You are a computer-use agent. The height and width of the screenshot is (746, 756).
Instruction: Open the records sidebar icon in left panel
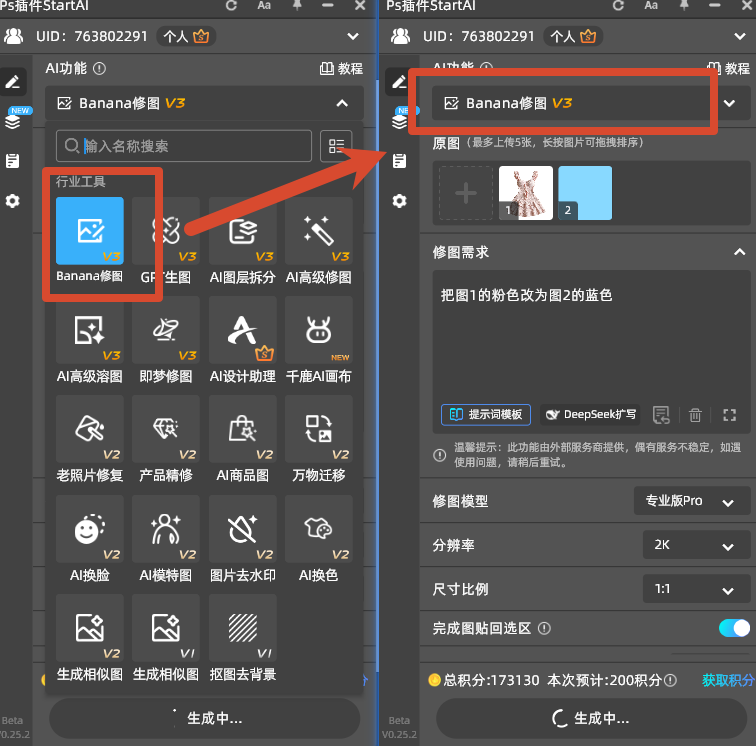coord(13,161)
